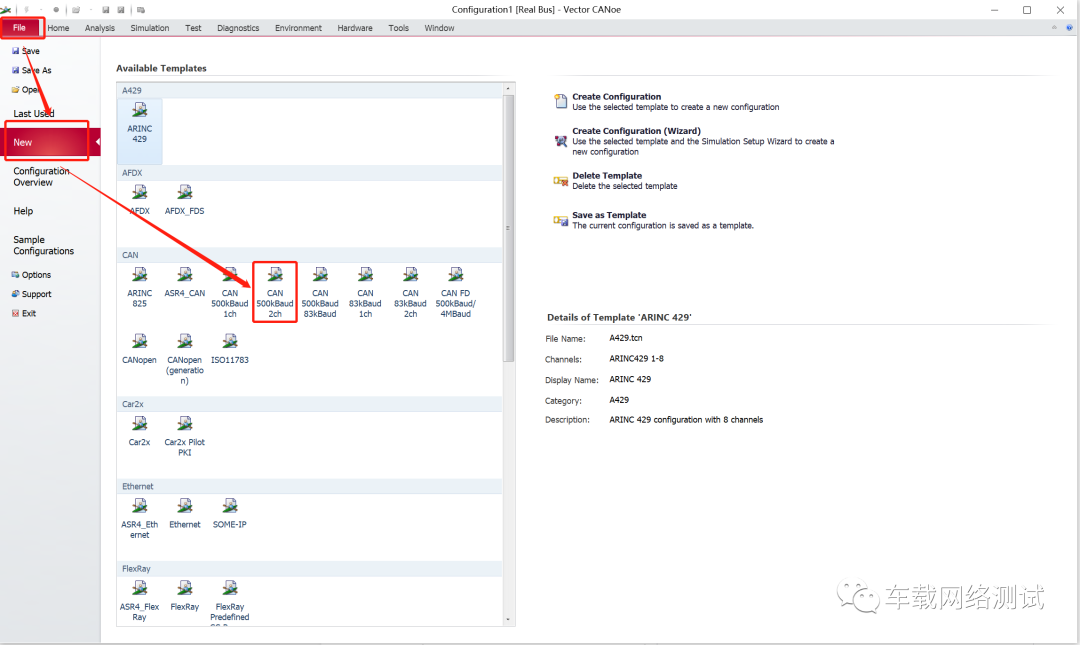Click the 'Car2x' category header
The image size is (1080, 645).
309,404
